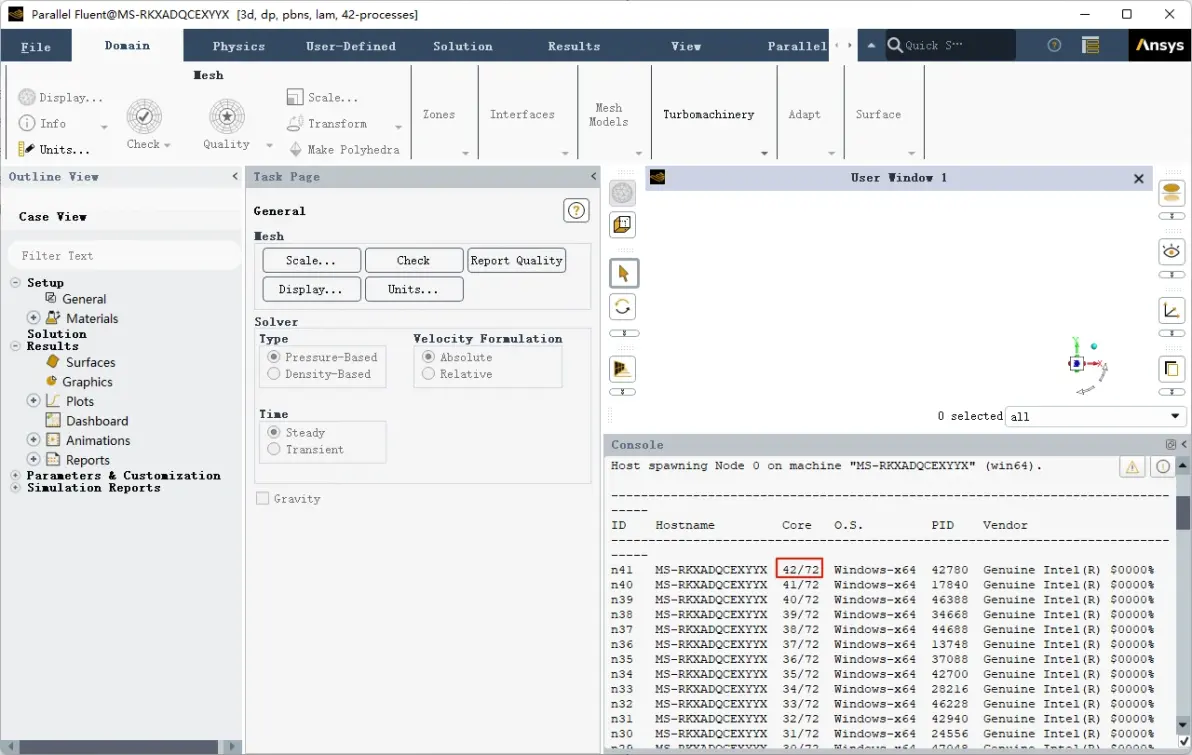Select Relative velocity formulation

click(429, 373)
